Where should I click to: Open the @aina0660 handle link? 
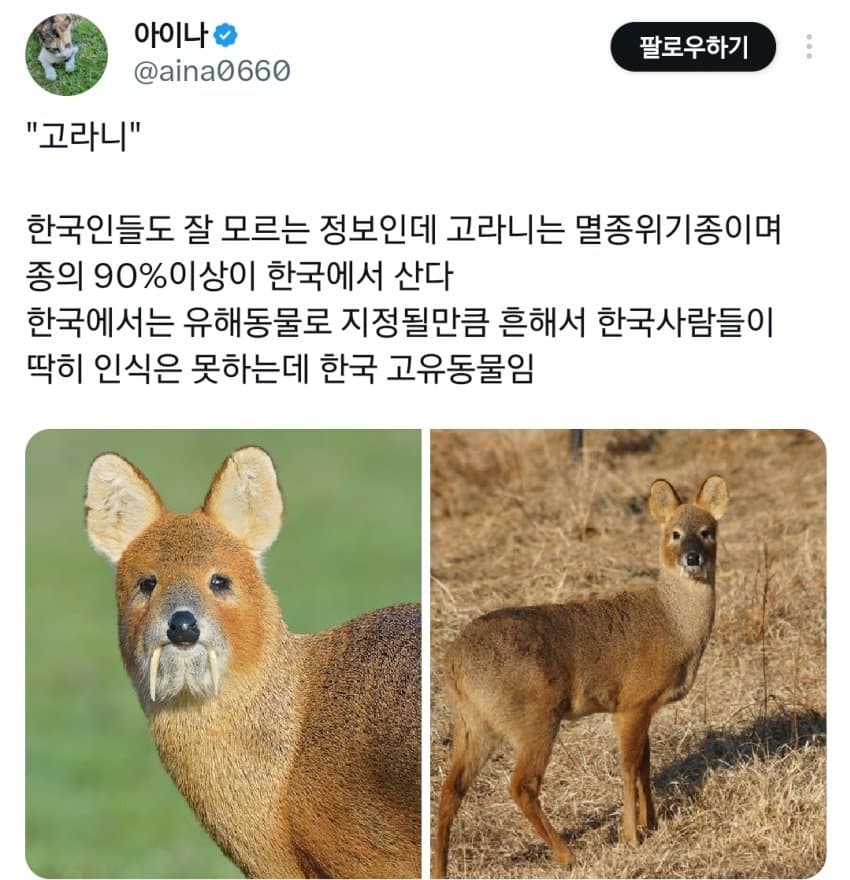coord(211,71)
